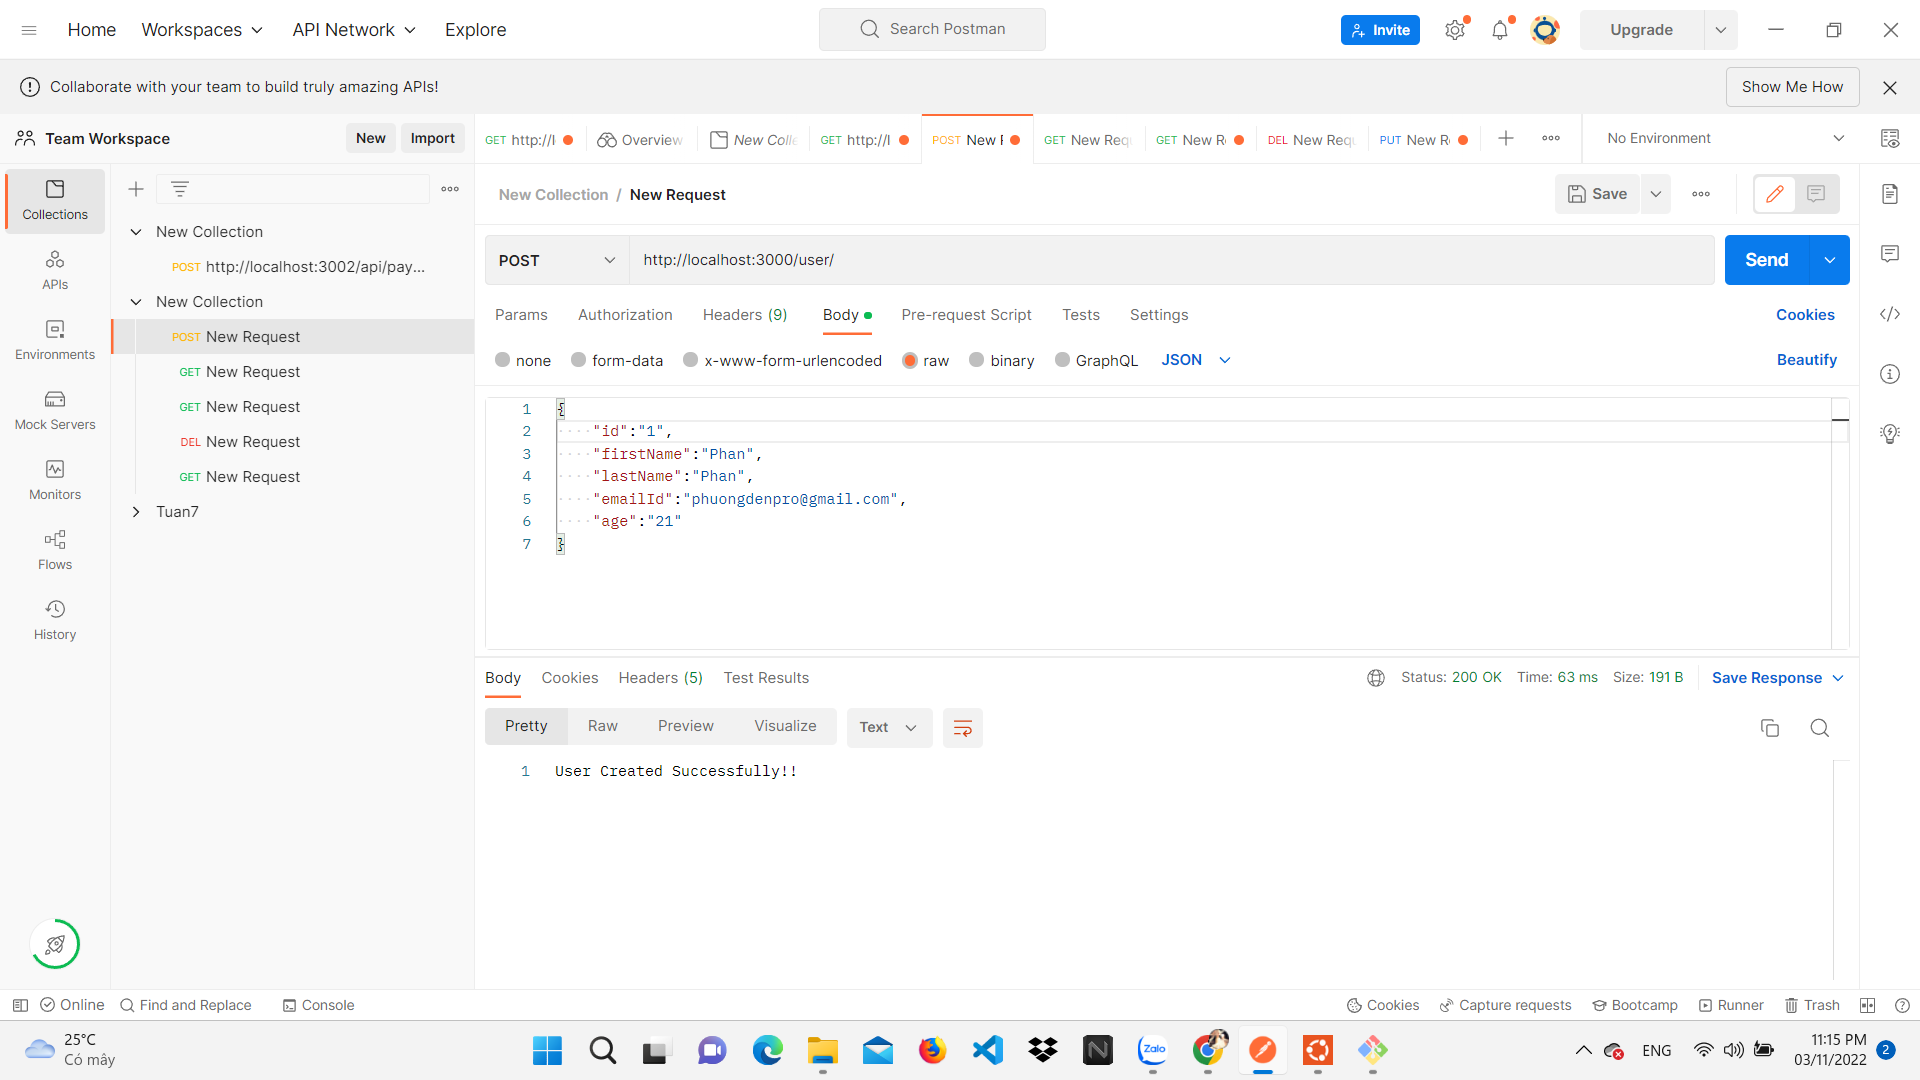Toggle the two-pane view icon in footer

(1867, 1005)
